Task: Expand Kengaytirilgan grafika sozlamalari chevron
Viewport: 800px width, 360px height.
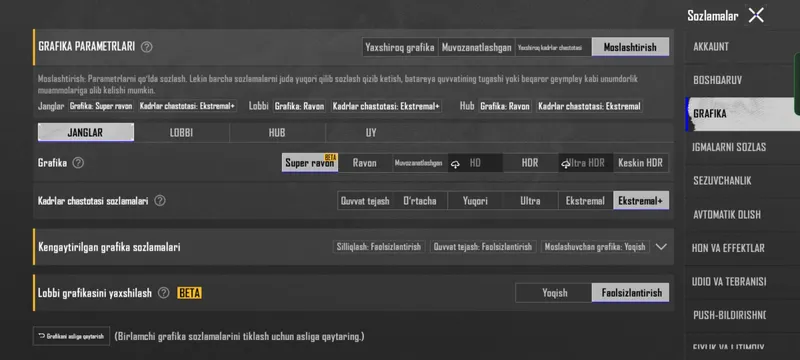Action: pos(661,247)
